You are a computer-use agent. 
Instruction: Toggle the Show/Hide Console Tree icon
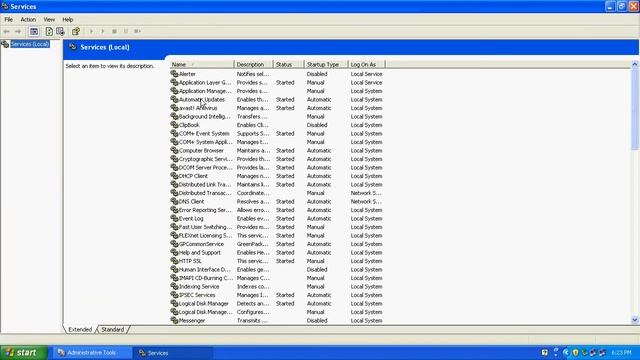click(34, 31)
